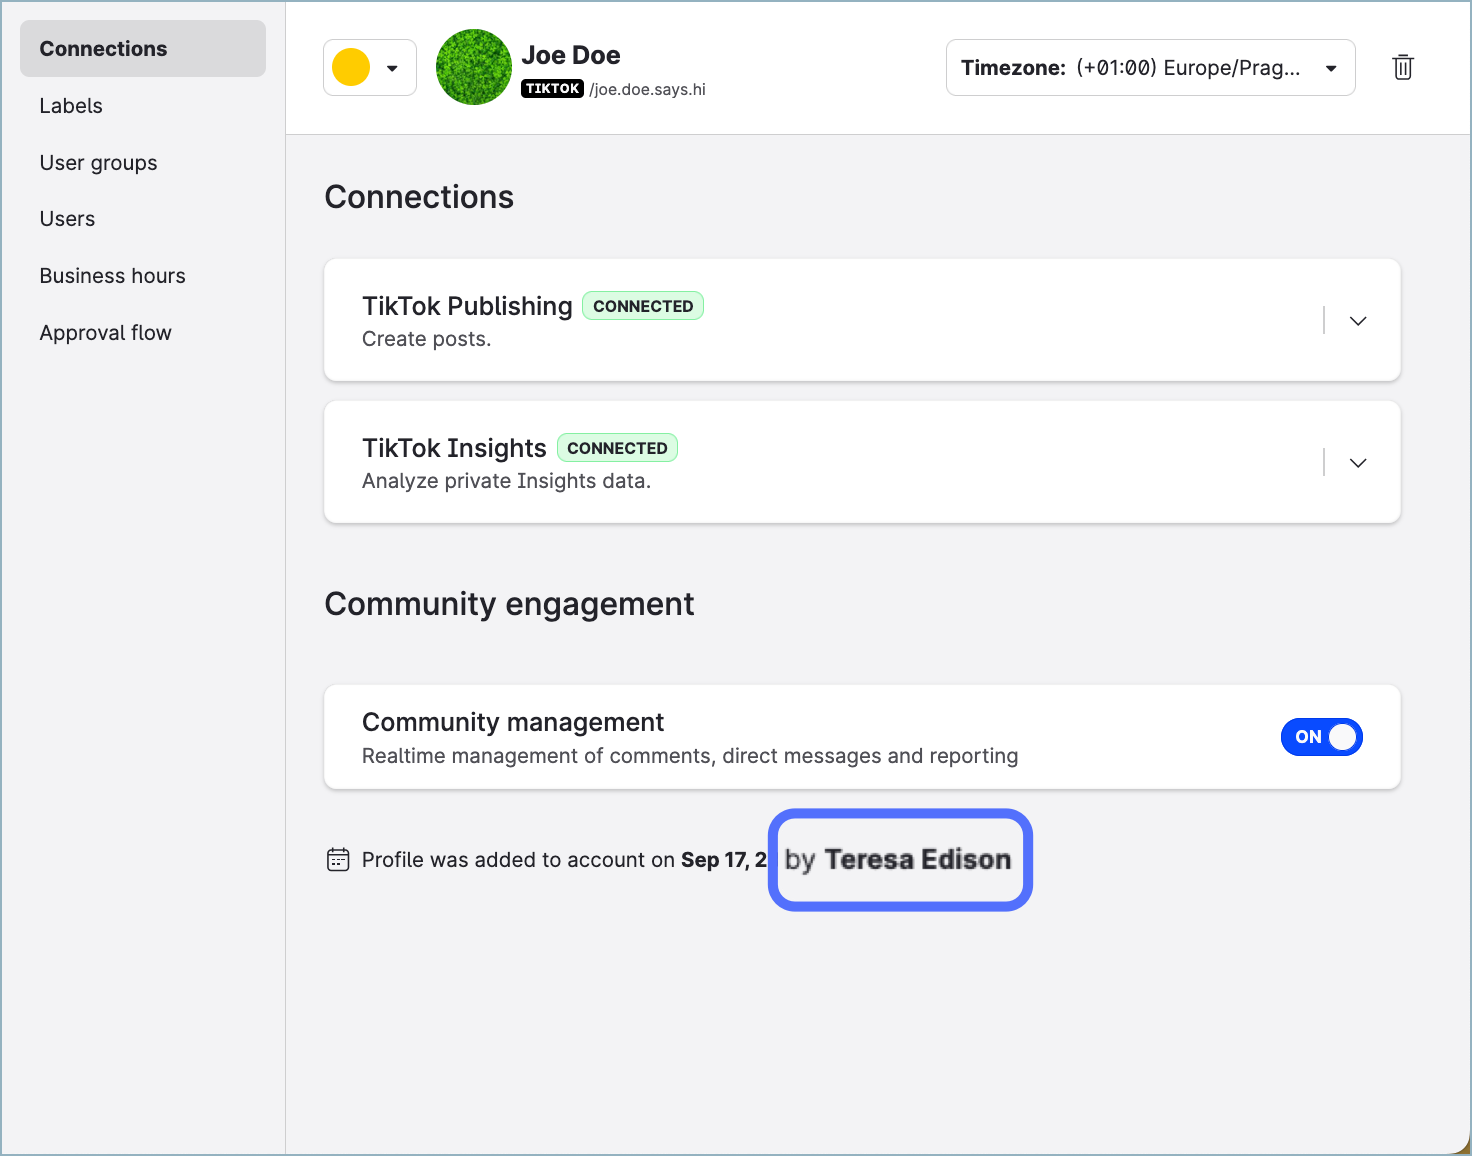Open the Users page
Screen dimensions: 1472x1156
67,219
